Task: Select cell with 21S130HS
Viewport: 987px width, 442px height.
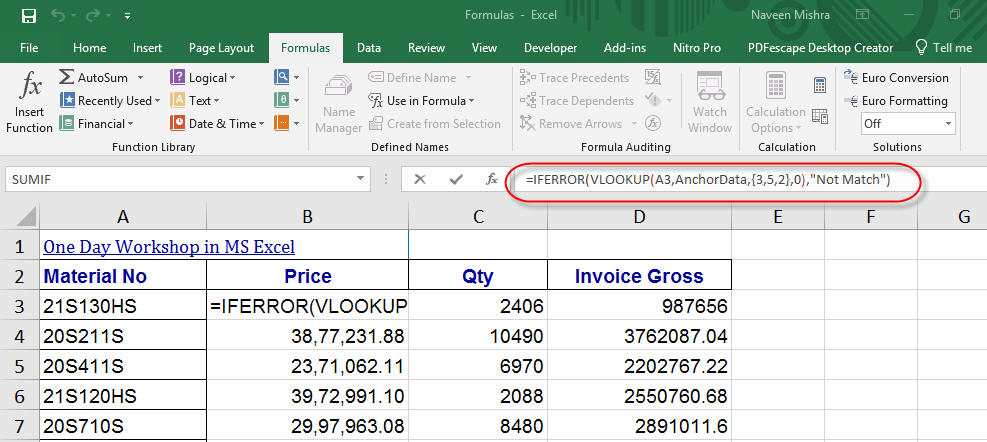Action: pyautogui.click(x=123, y=307)
